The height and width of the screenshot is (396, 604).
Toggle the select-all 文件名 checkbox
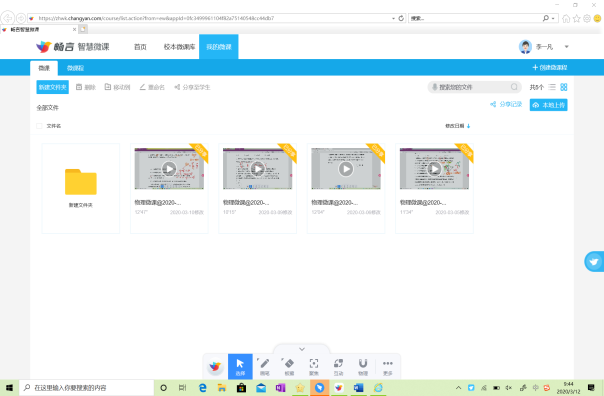point(39,126)
